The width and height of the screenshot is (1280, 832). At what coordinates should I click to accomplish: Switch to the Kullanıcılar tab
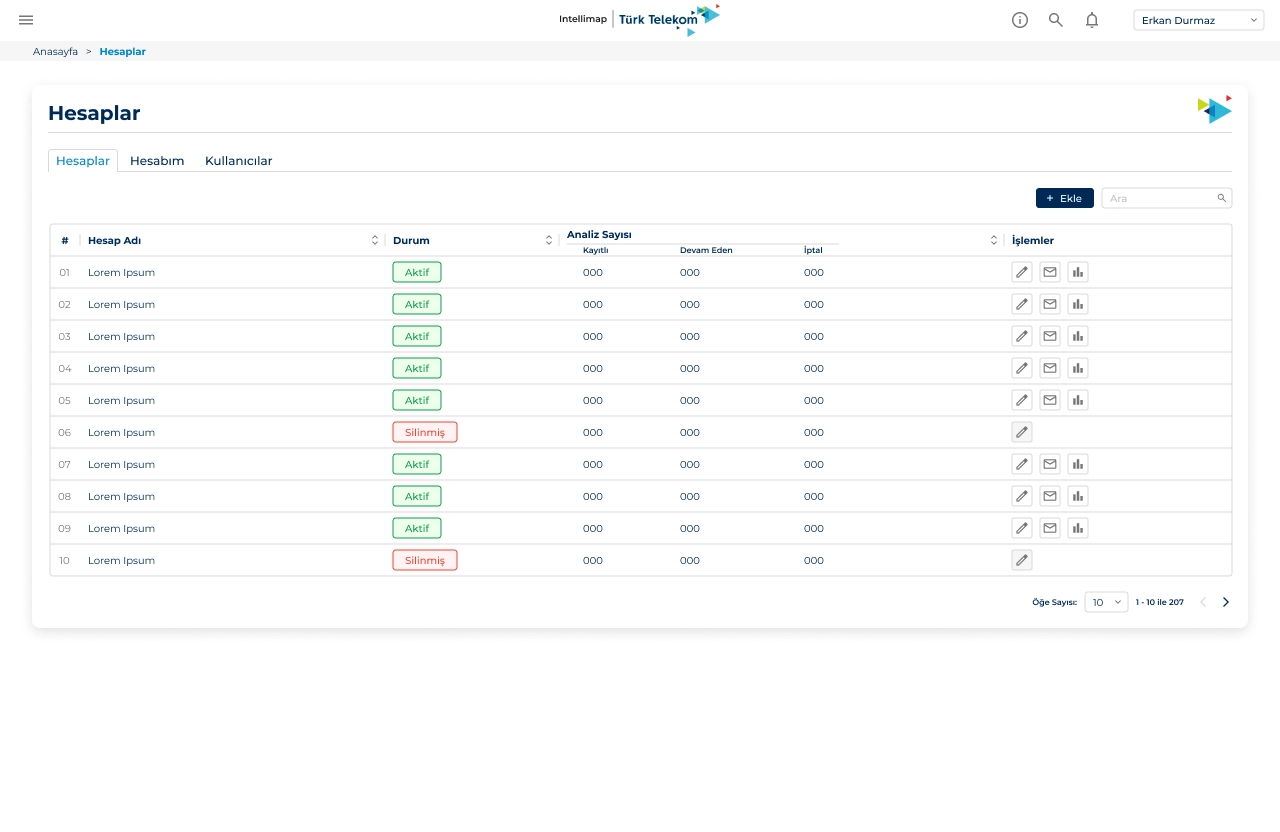(238, 160)
